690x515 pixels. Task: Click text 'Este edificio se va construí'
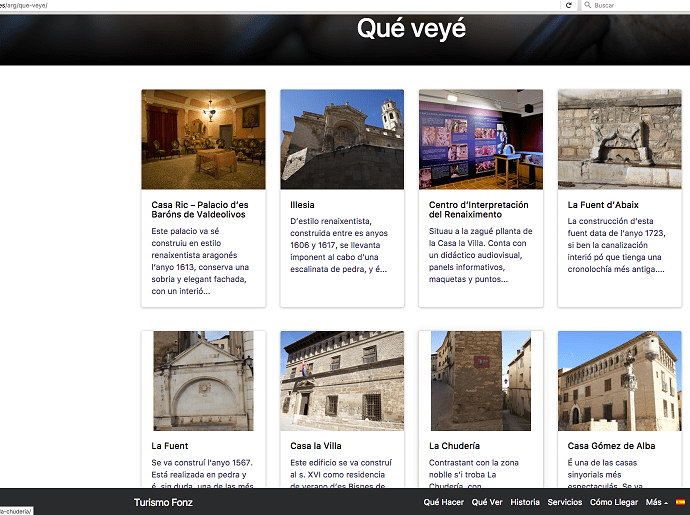(x=341, y=463)
